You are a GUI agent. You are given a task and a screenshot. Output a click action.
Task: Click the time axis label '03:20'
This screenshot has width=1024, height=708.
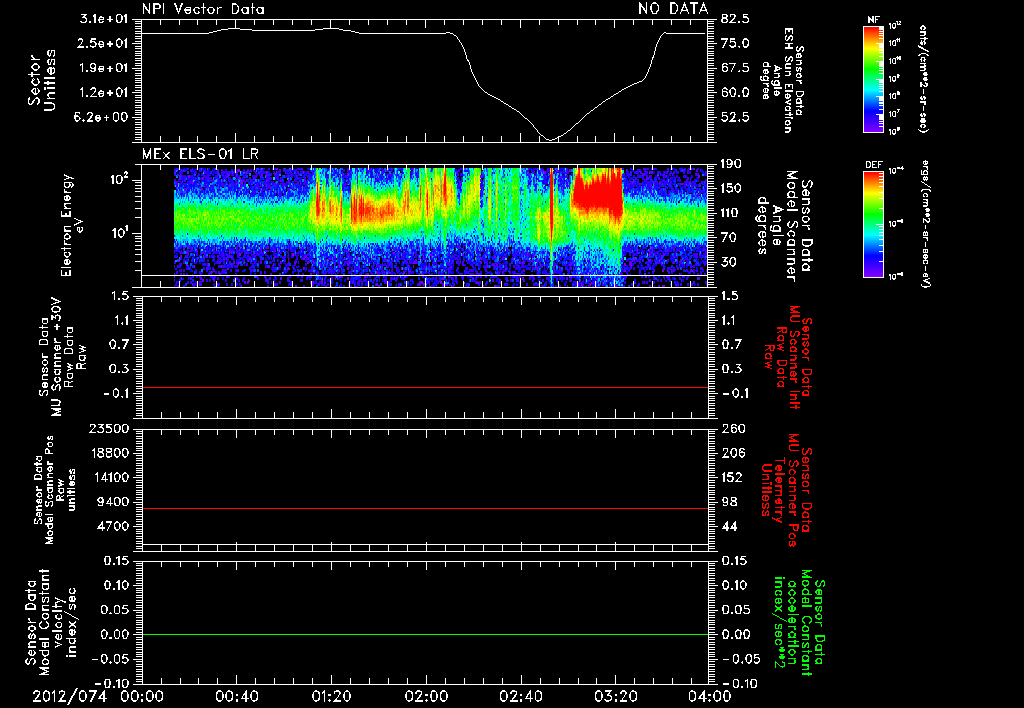coord(615,696)
